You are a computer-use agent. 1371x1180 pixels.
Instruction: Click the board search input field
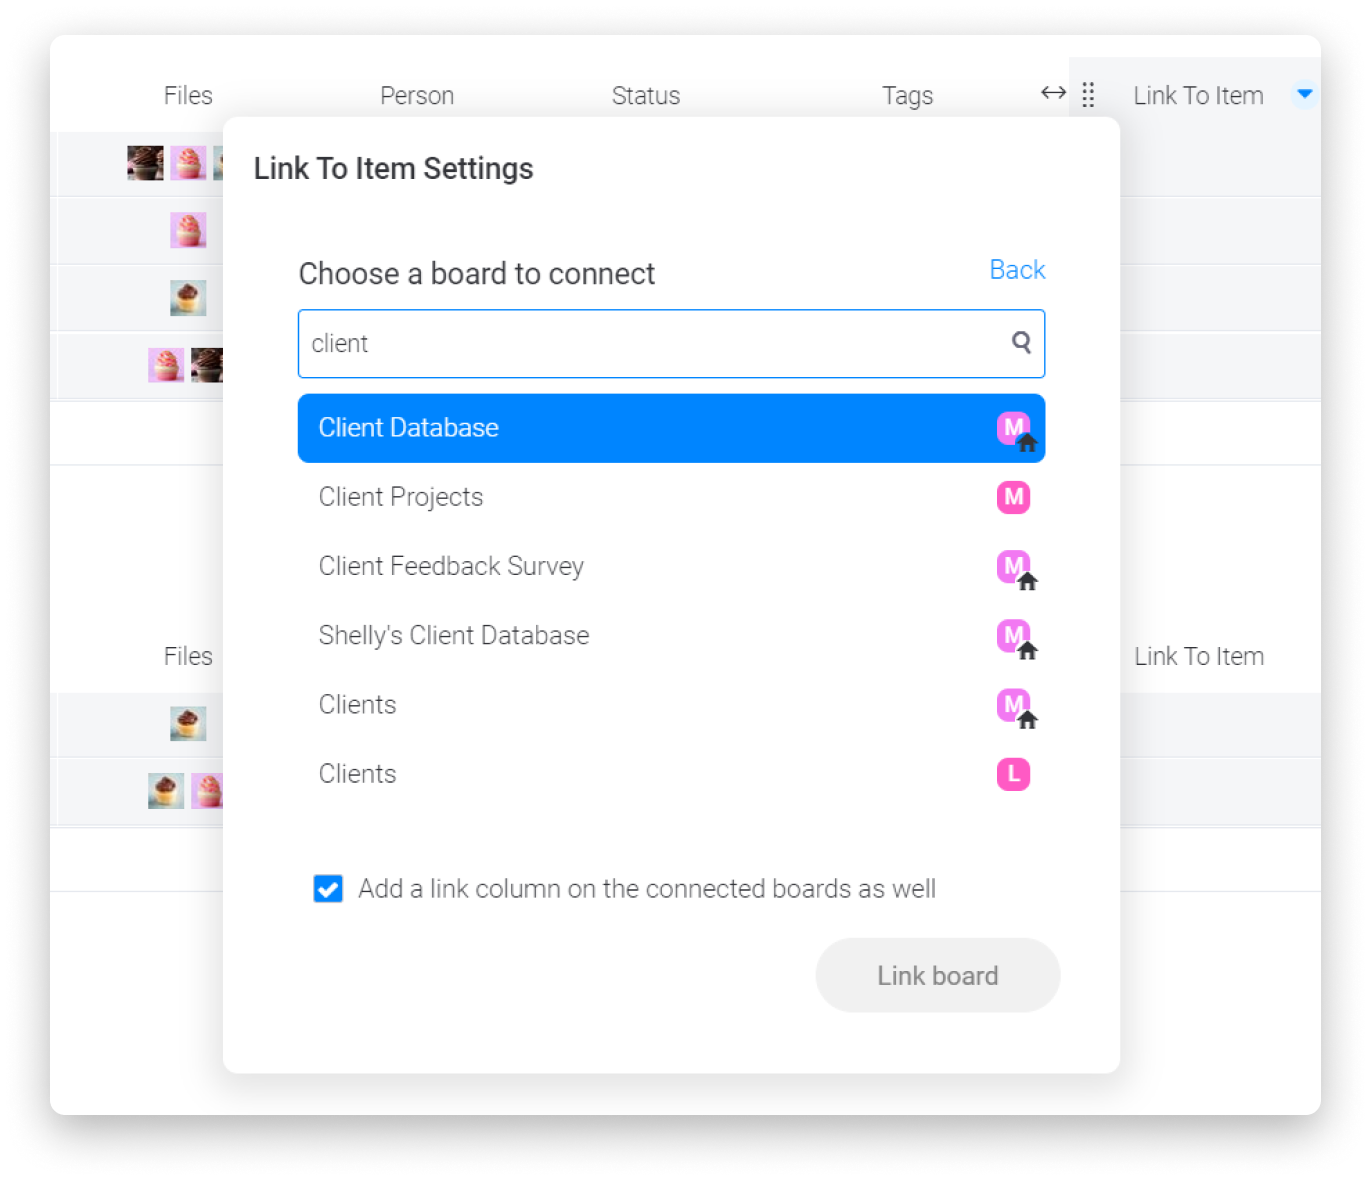[671, 344]
